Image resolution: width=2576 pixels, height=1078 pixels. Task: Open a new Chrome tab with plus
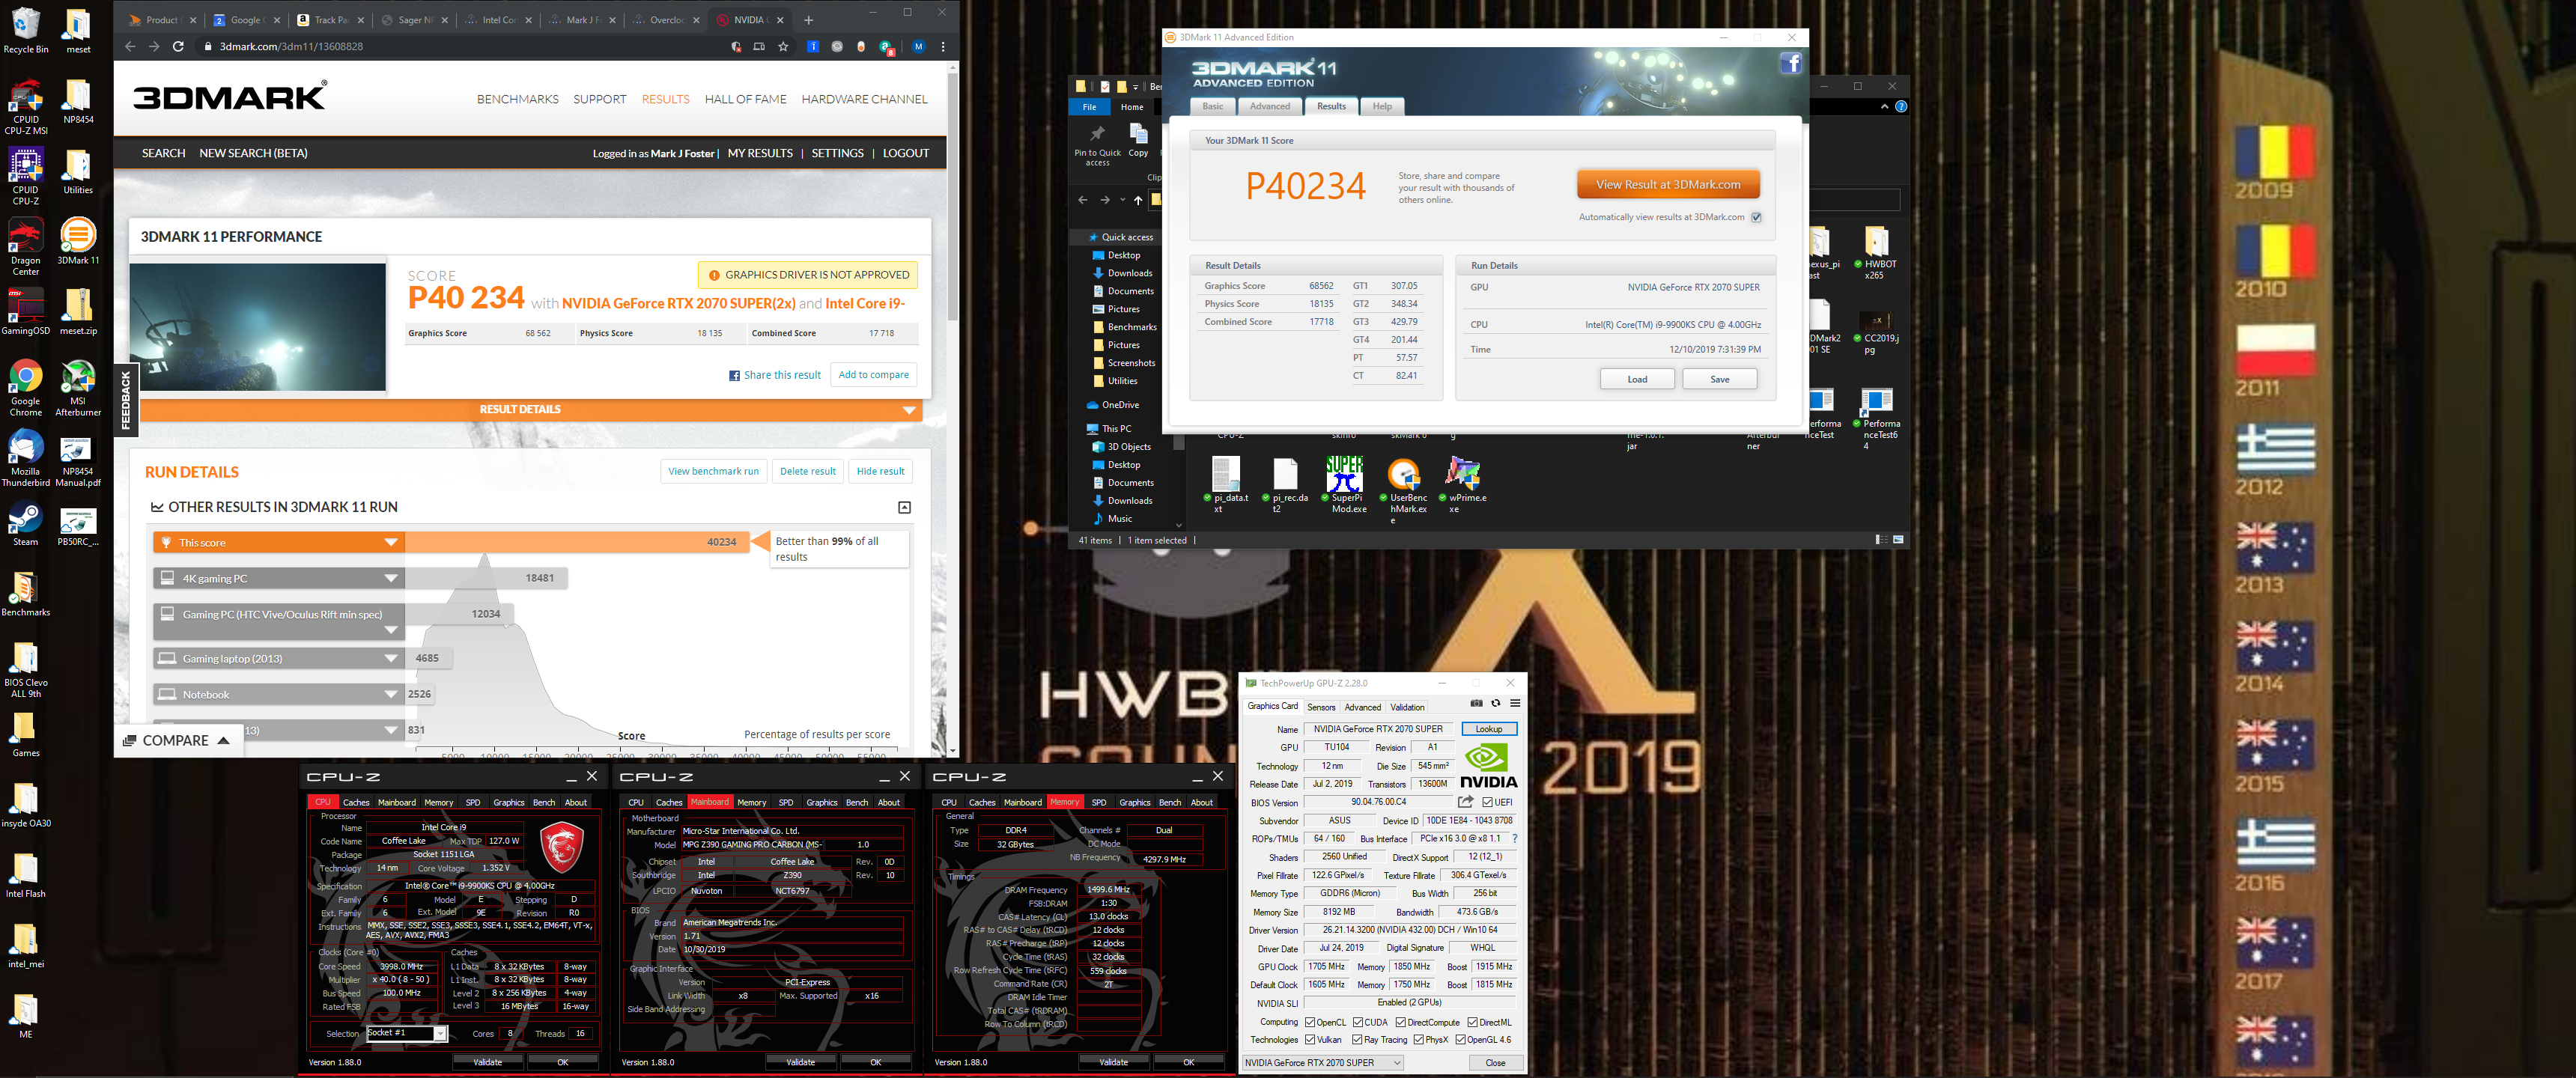pos(808,20)
